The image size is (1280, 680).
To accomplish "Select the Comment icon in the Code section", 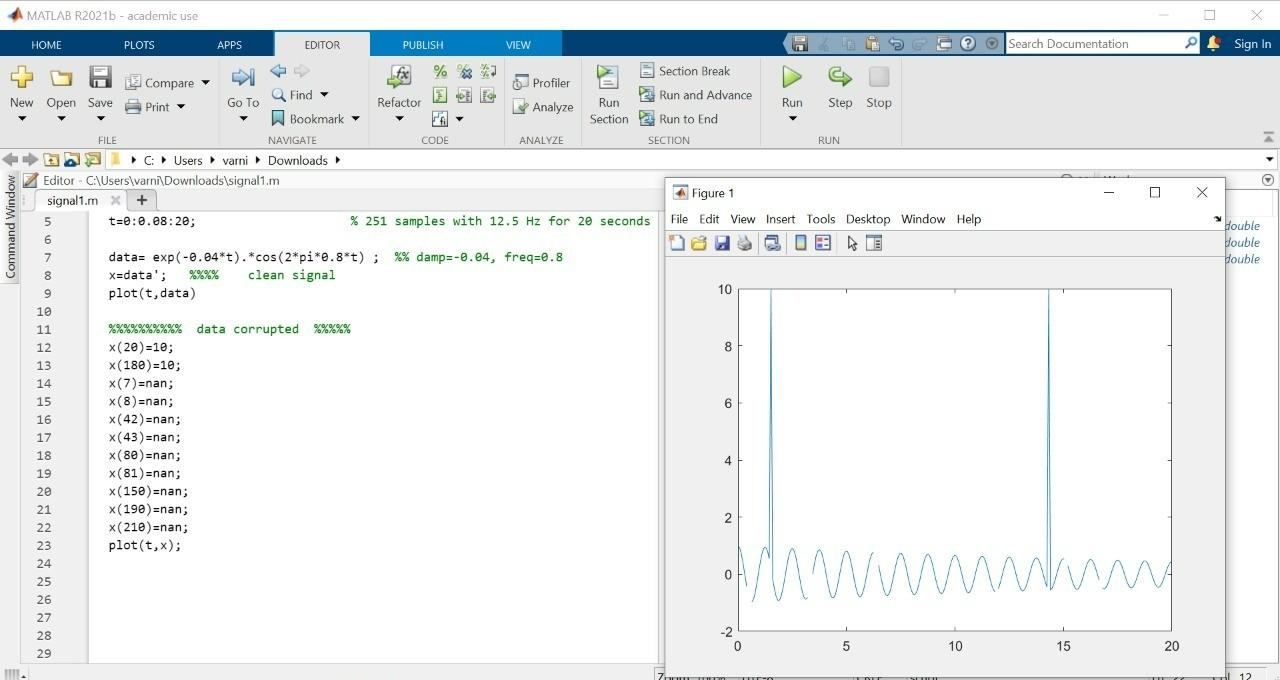I will pos(439,71).
